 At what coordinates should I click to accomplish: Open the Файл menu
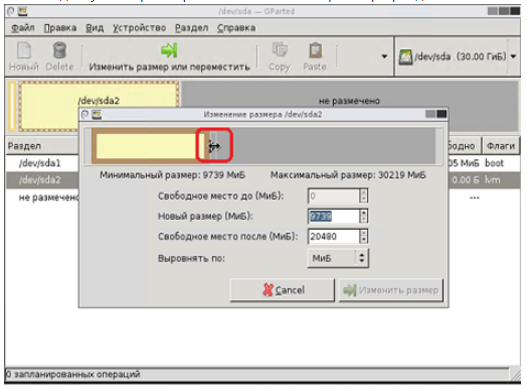pos(23,28)
